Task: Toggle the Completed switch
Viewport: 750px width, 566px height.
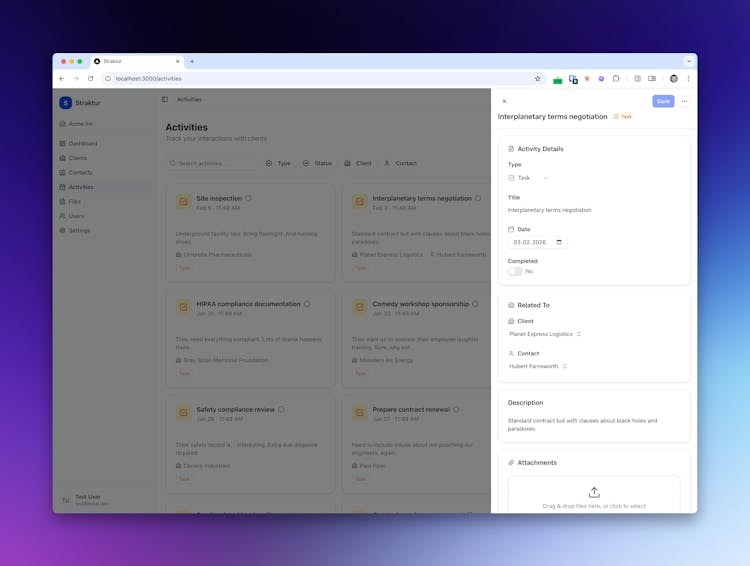Action: click(515, 271)
